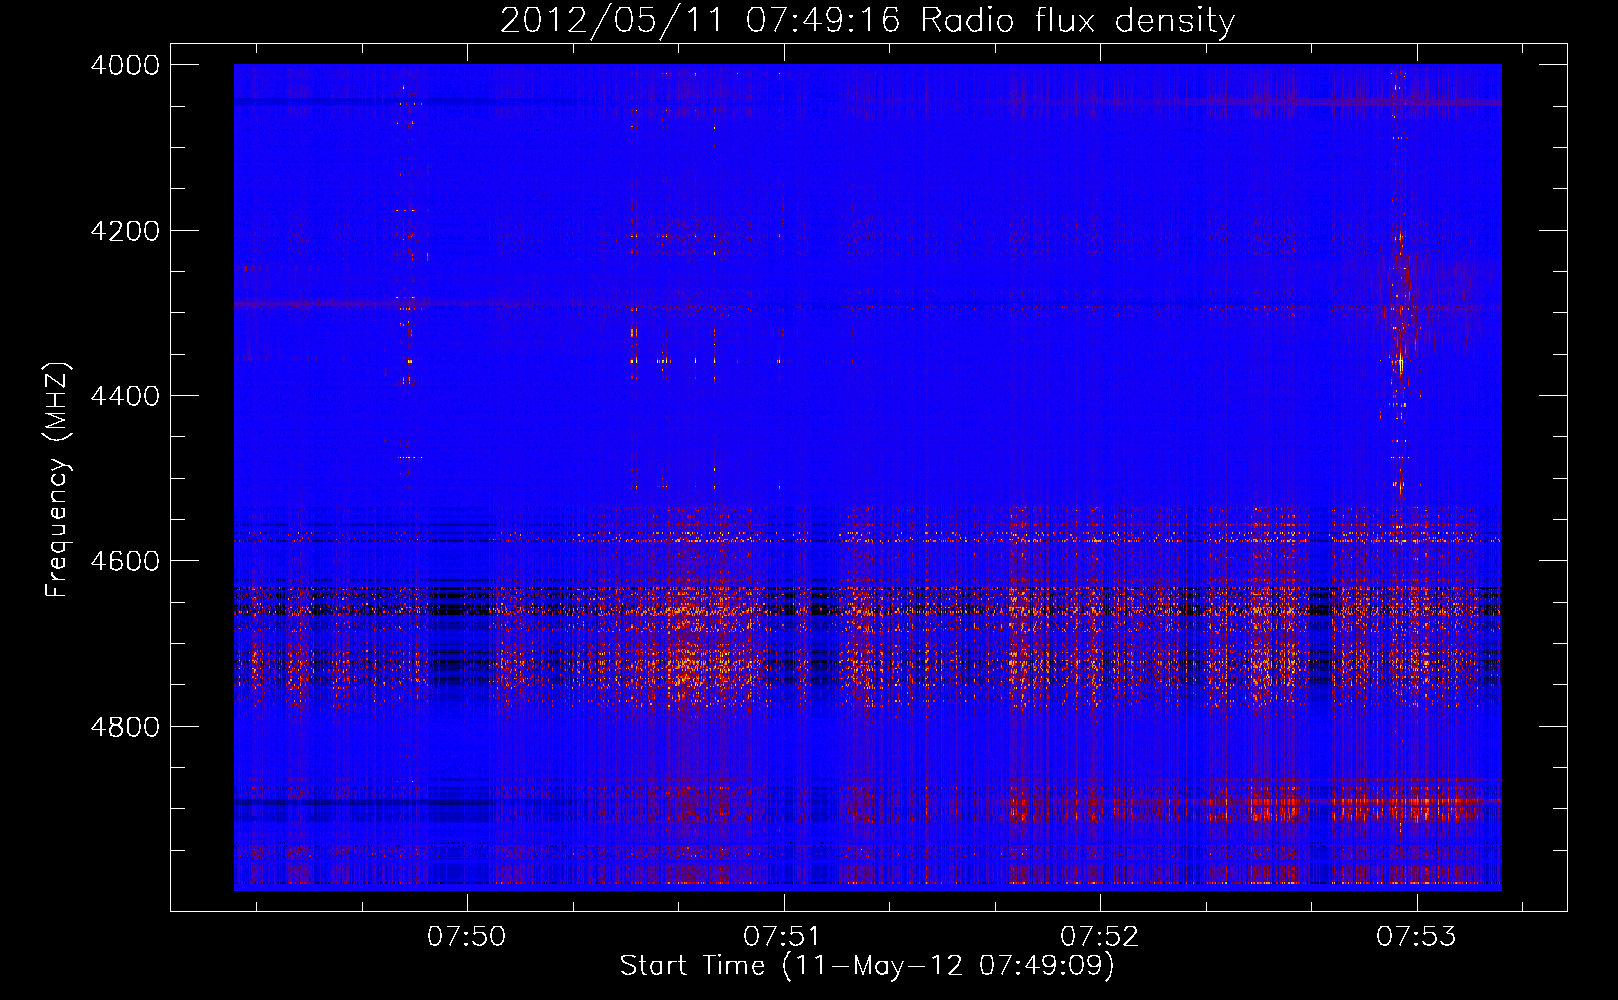Click the 07:52 time tick label
1618x1000 pixels.
point(1100,937)
